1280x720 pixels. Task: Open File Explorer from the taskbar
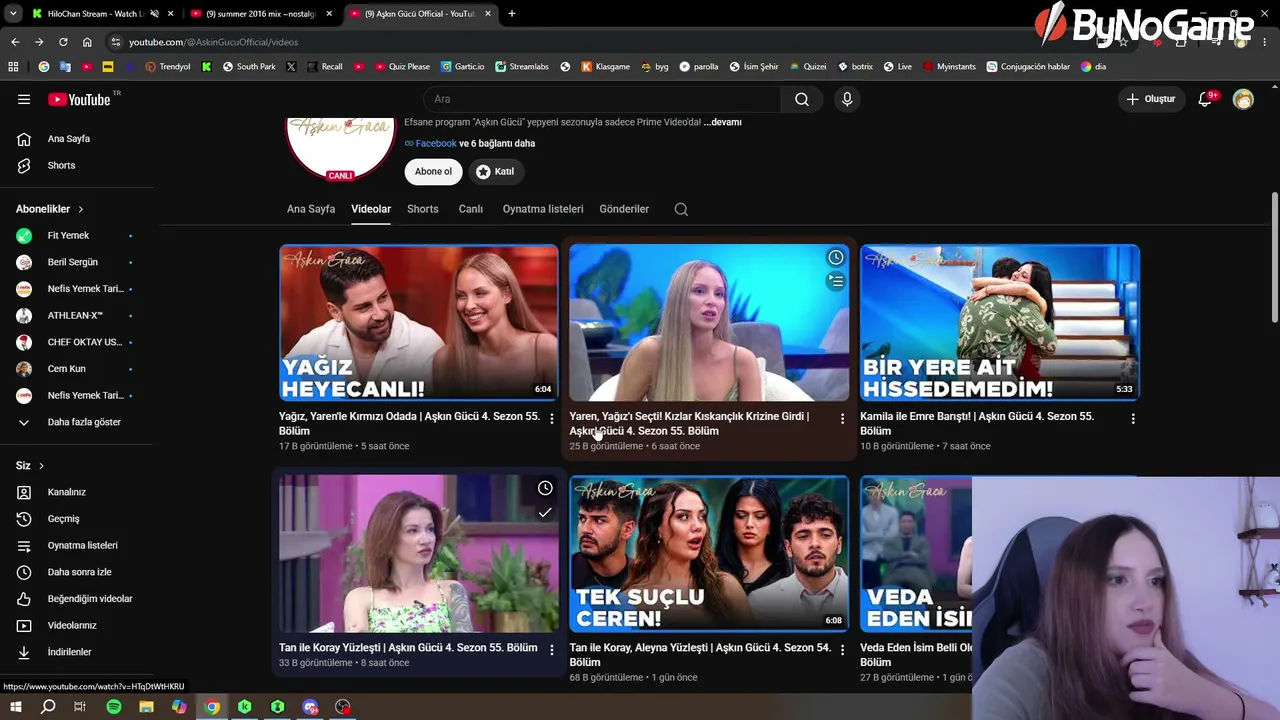(146, 707)
